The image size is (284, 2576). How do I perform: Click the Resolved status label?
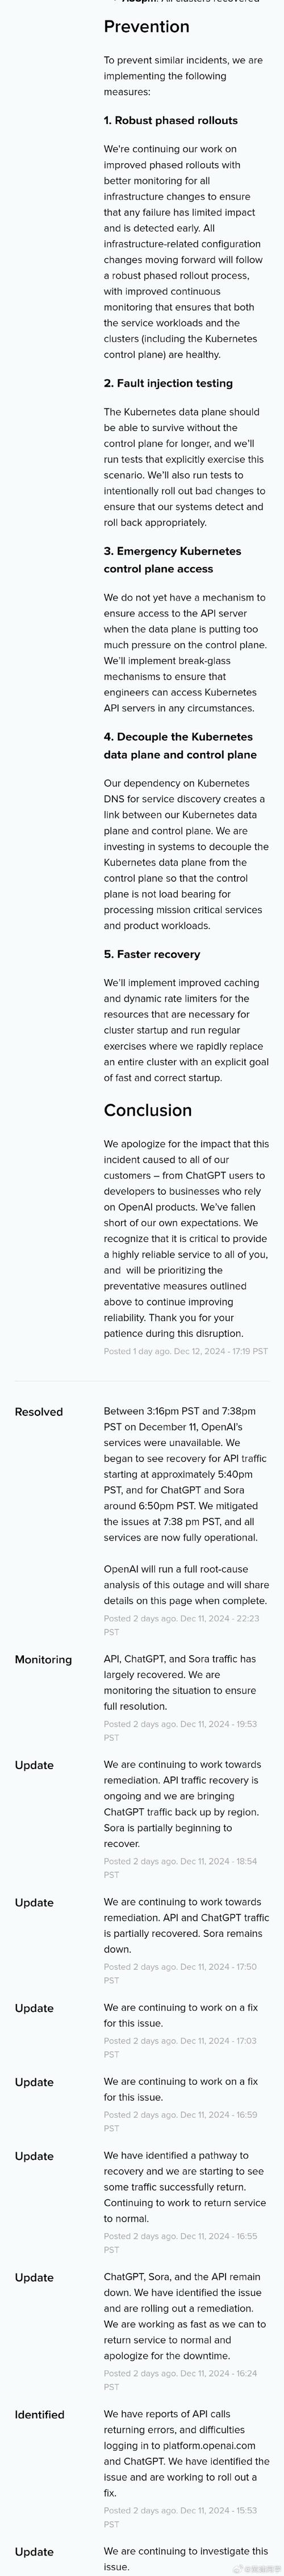39,1412
